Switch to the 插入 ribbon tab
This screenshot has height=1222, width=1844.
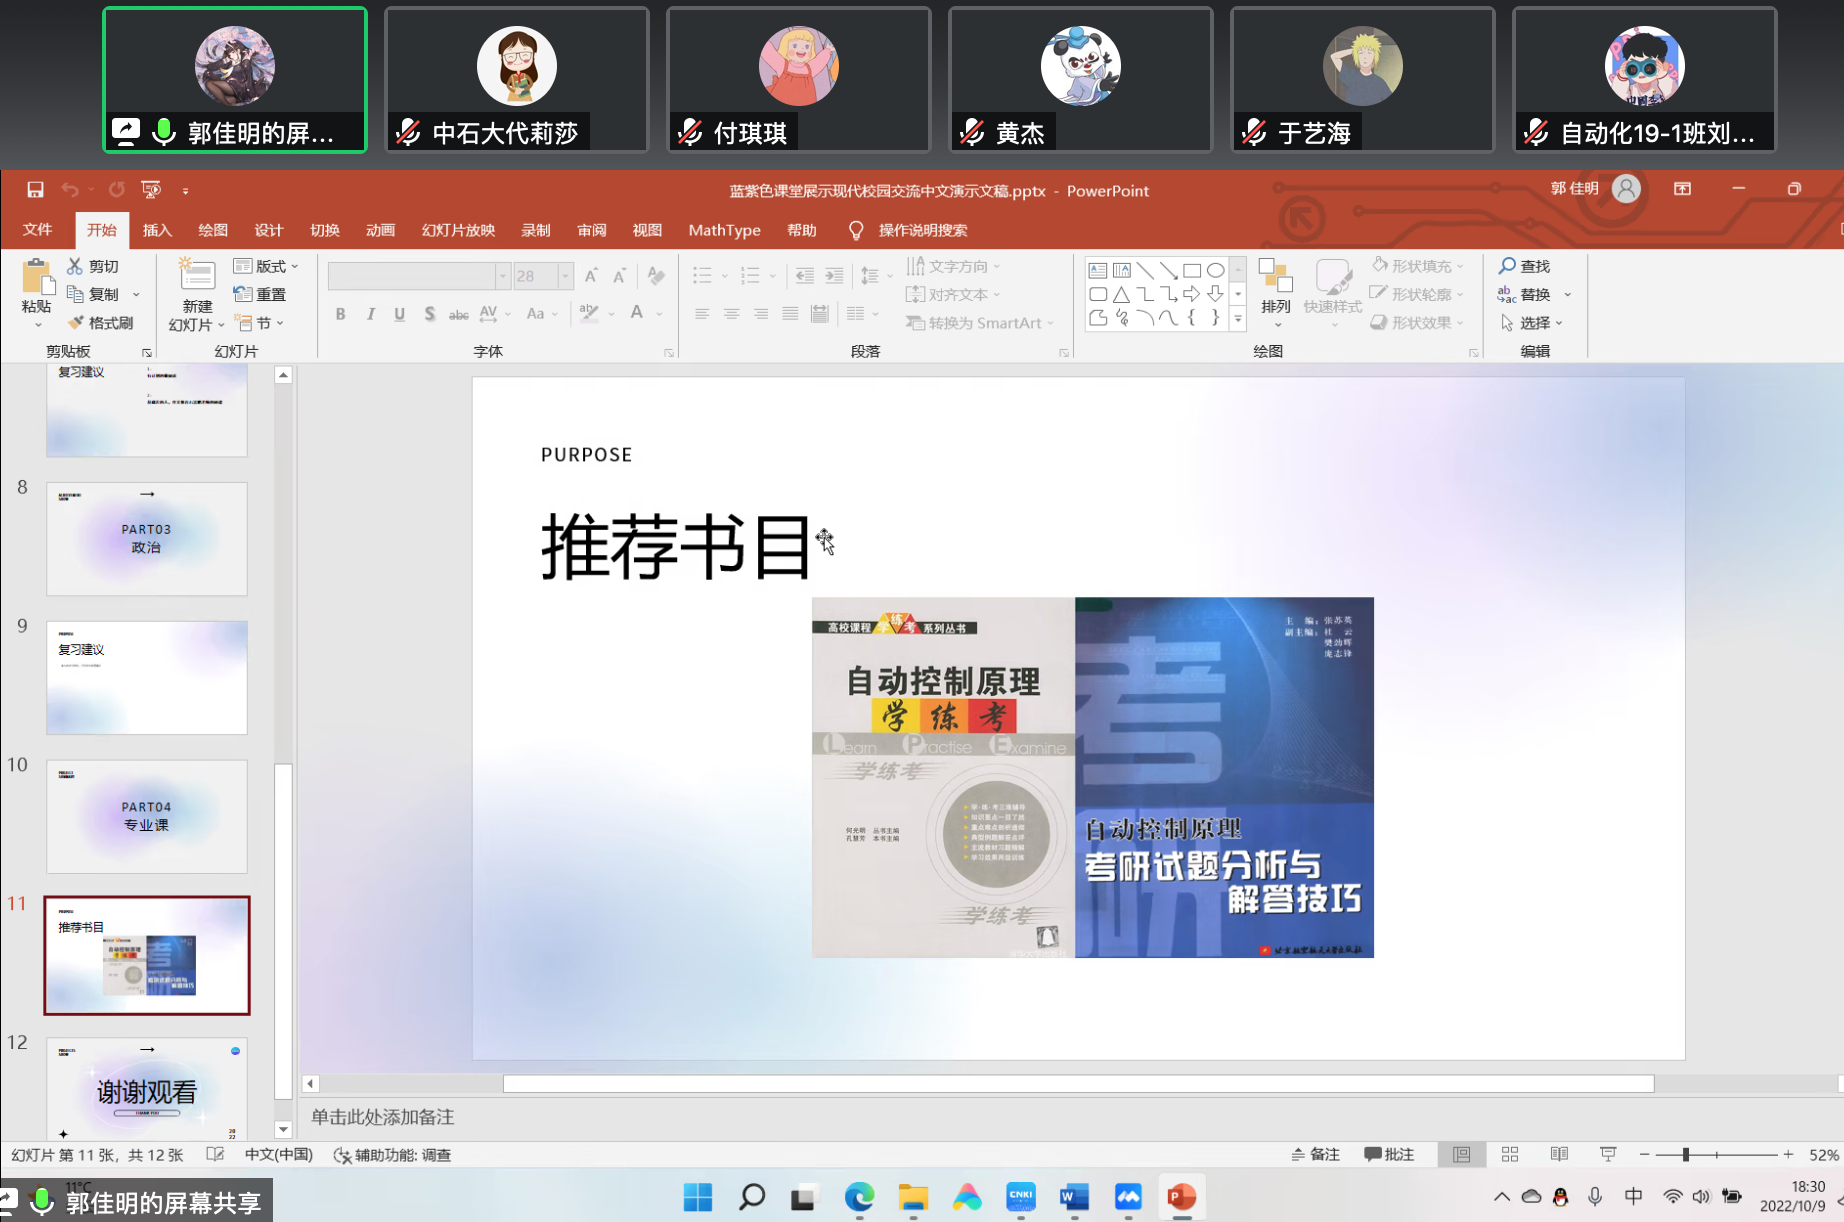(156, 230)
